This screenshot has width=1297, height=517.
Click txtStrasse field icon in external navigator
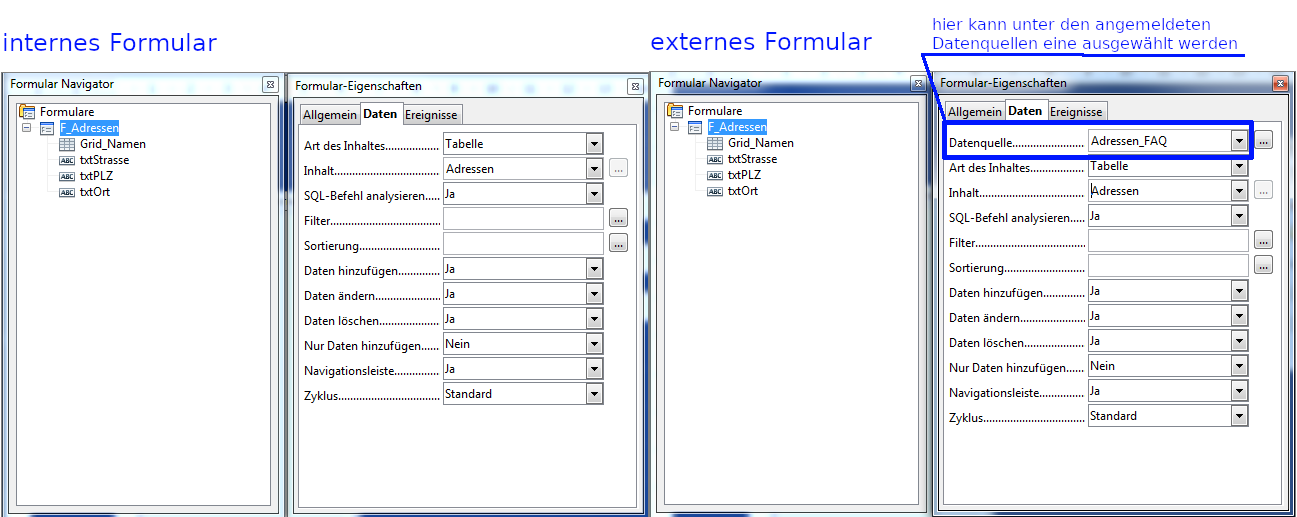(x=715, y=159)
